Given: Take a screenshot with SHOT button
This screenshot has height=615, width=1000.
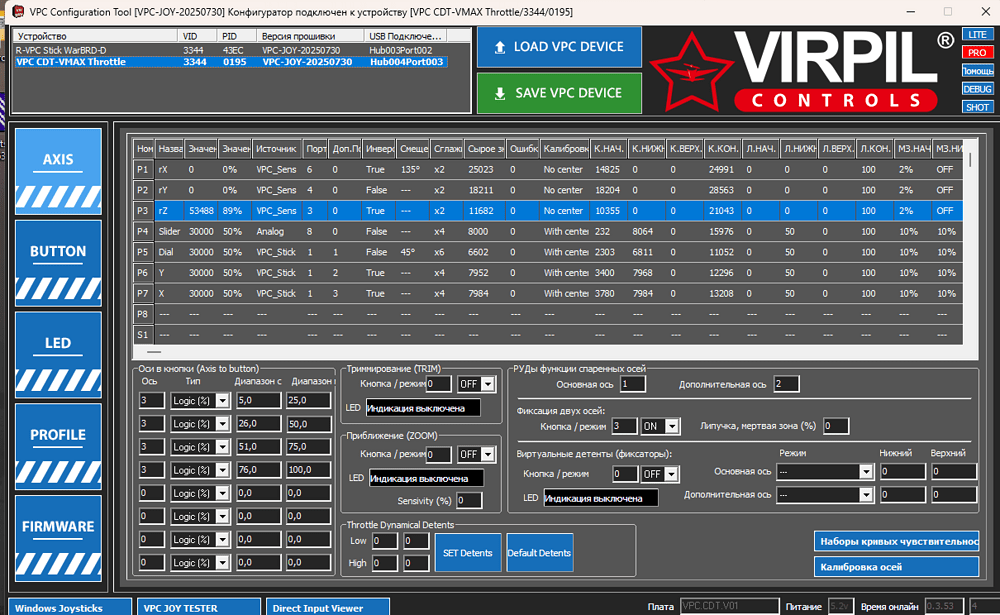Looking at the screenshot, I should tap(977, 107).
